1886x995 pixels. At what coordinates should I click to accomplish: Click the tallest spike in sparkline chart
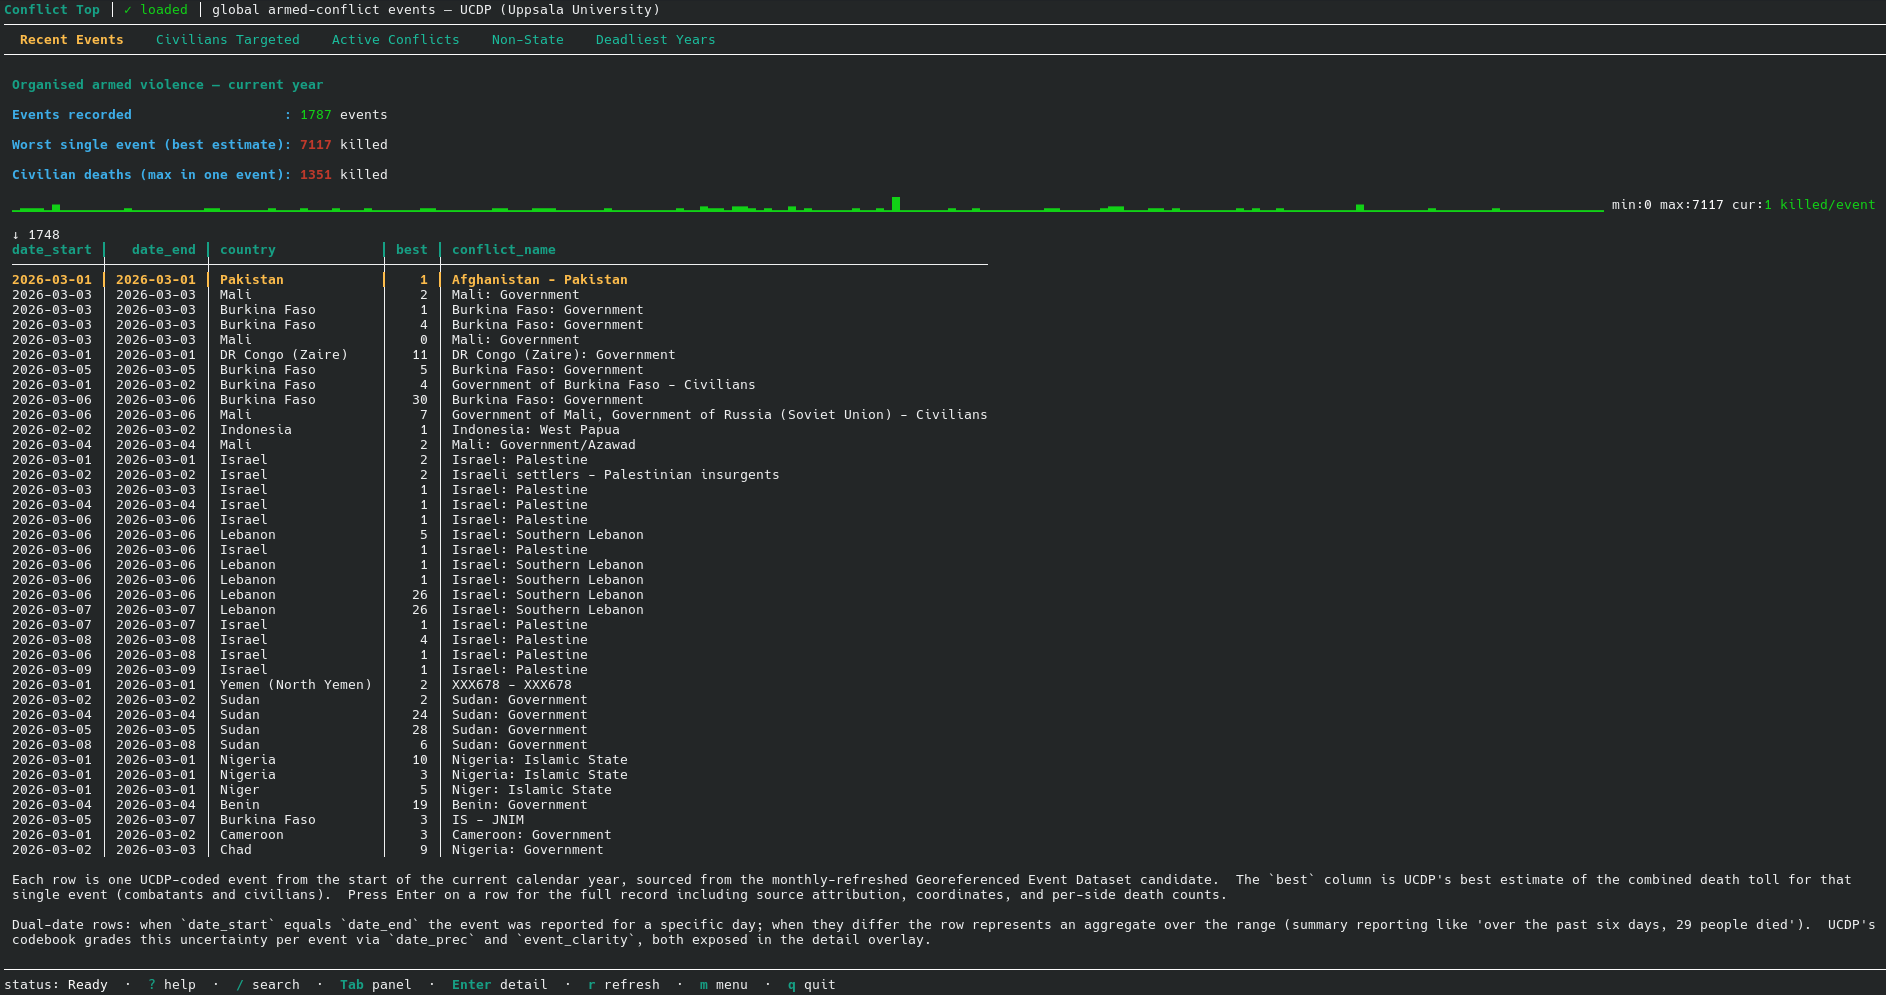tap(896, 204)
